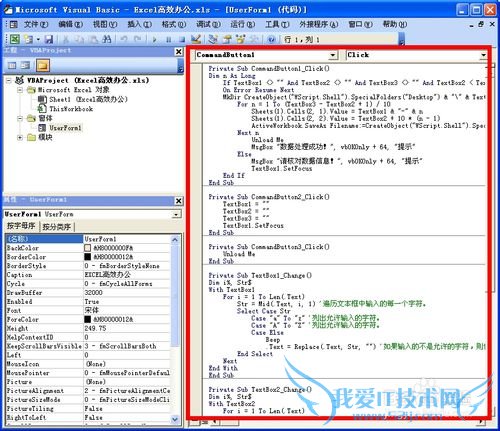Open the 文件 menu
Screen dimensions: 500x431
[36, 24]
